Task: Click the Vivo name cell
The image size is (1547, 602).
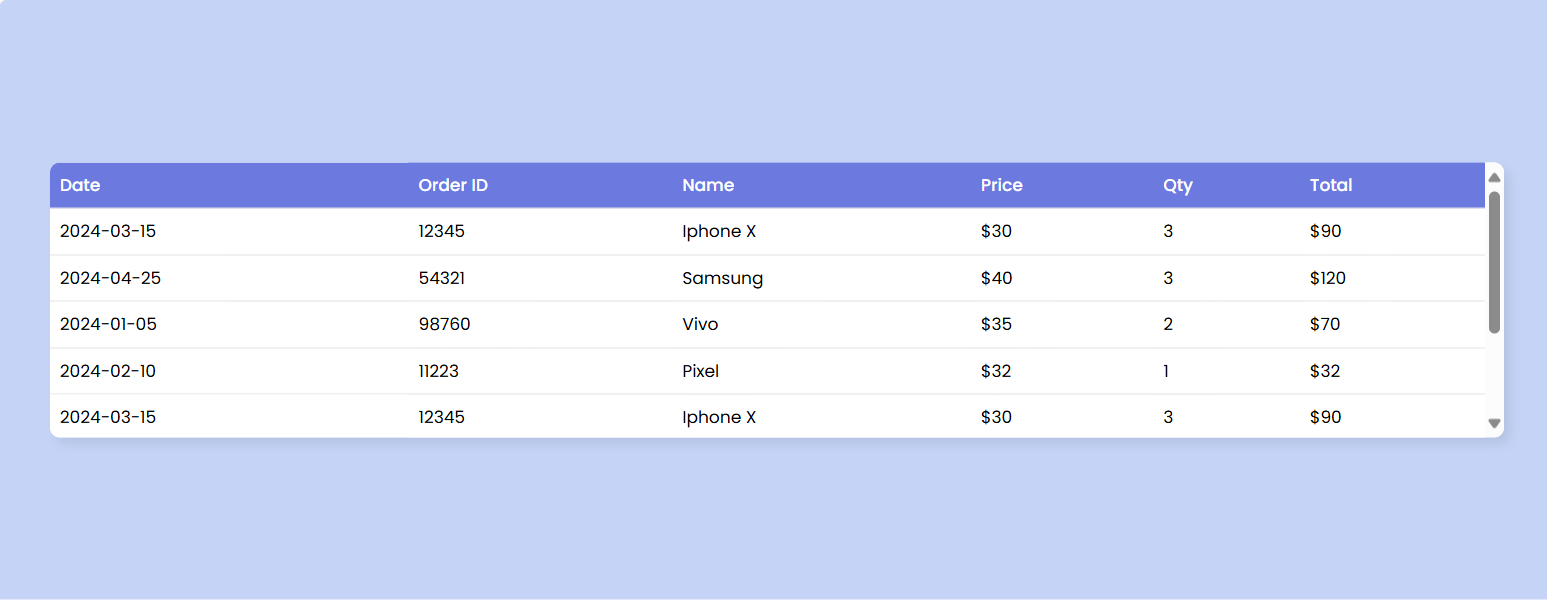Action: coord(700,324)
